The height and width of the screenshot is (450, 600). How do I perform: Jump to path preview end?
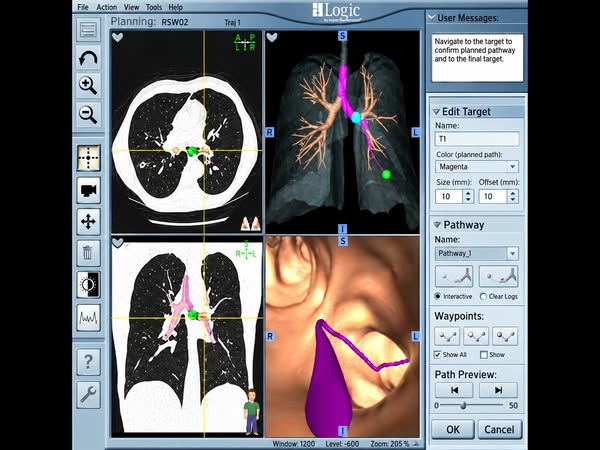[498, 390]
